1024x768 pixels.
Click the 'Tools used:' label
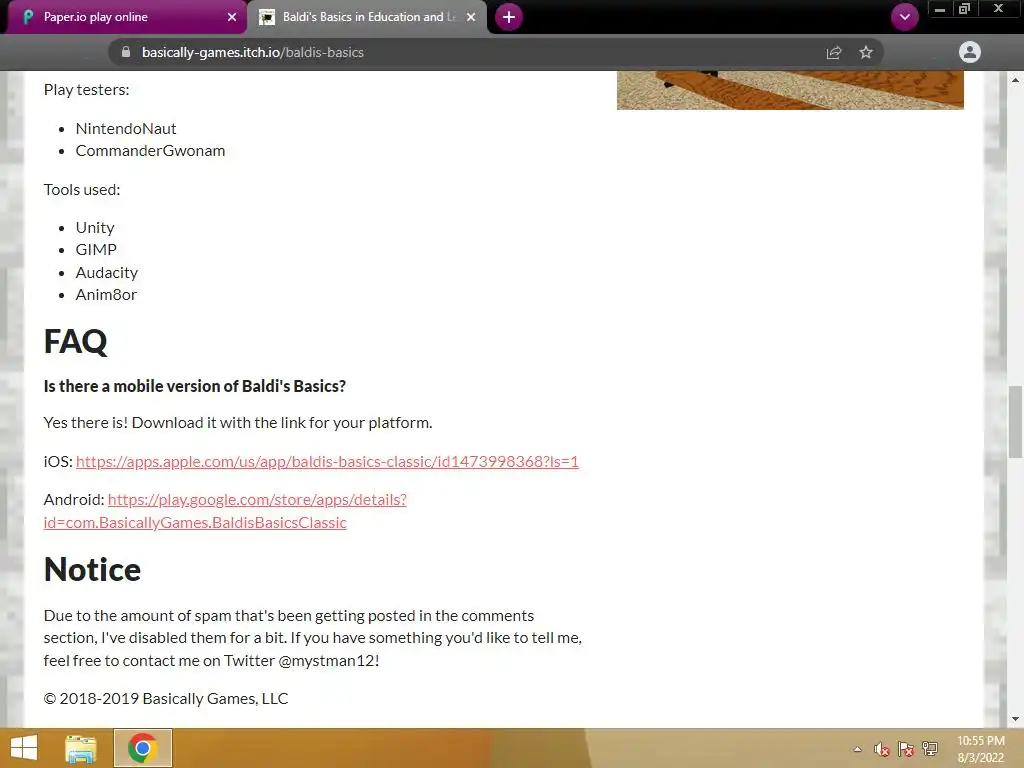[82, 189]
